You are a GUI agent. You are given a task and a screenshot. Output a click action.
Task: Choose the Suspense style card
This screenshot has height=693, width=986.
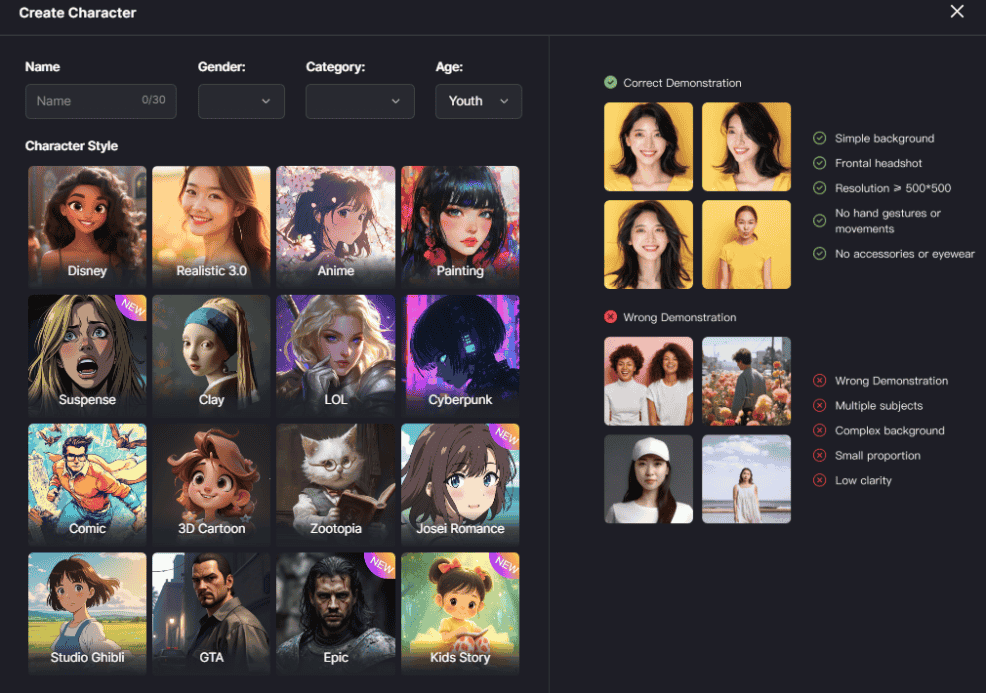87,352
